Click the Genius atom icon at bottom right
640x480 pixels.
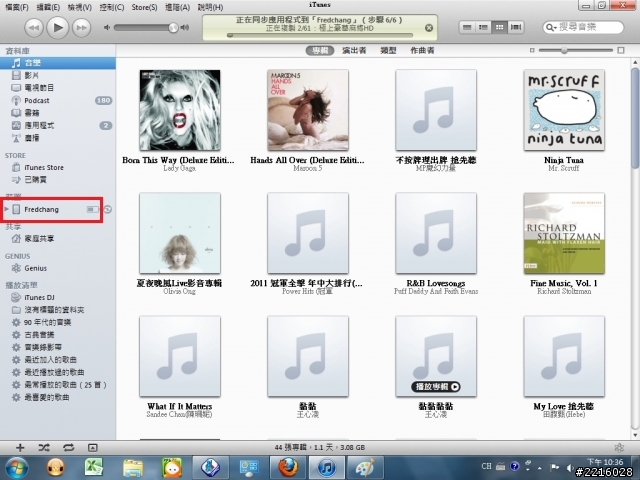pyautogui.click(x=619, y=448)
